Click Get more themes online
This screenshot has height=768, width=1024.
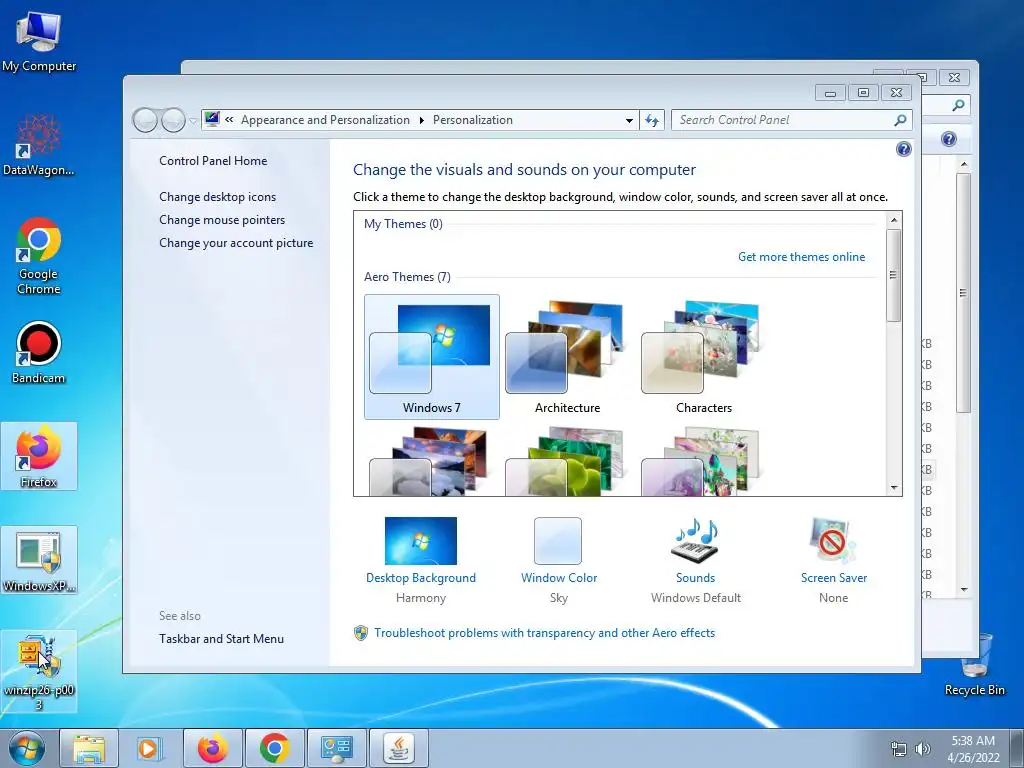point(801,257)
